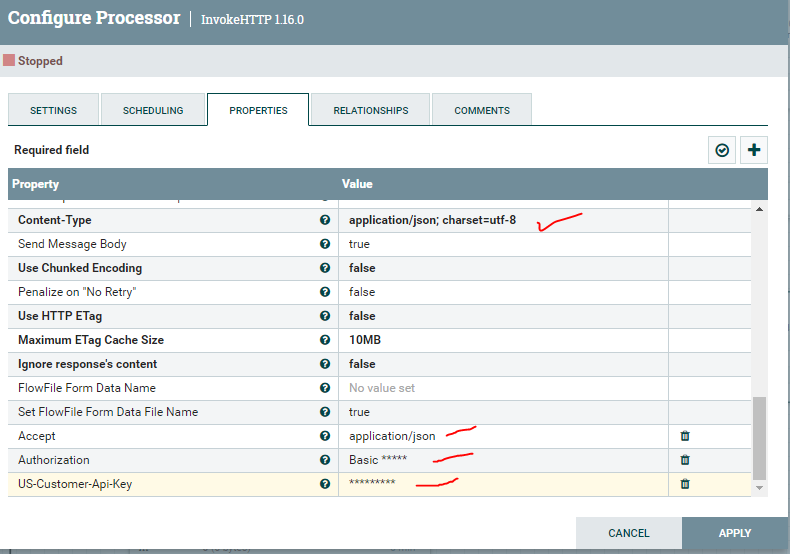Click the properties table scrollbar thumb
790x554 pixels.
click(x=759, y=438)
